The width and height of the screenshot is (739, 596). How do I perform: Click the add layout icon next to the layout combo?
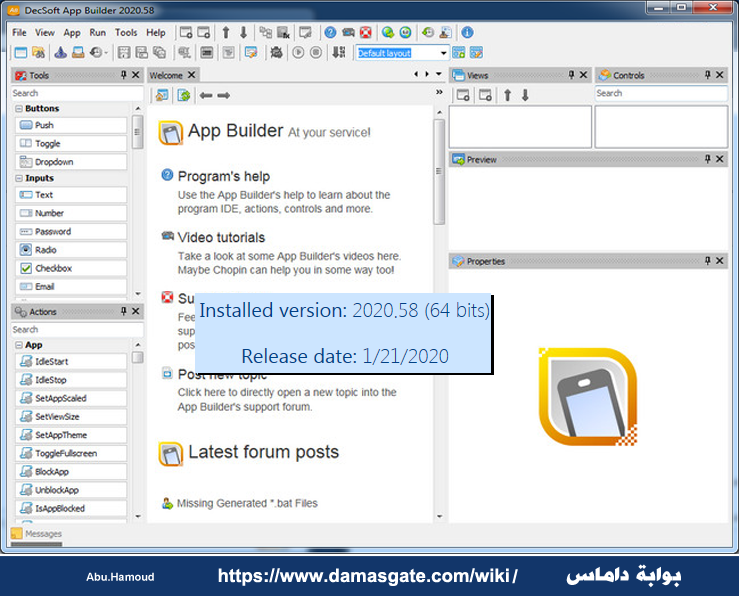coord(459,52)
